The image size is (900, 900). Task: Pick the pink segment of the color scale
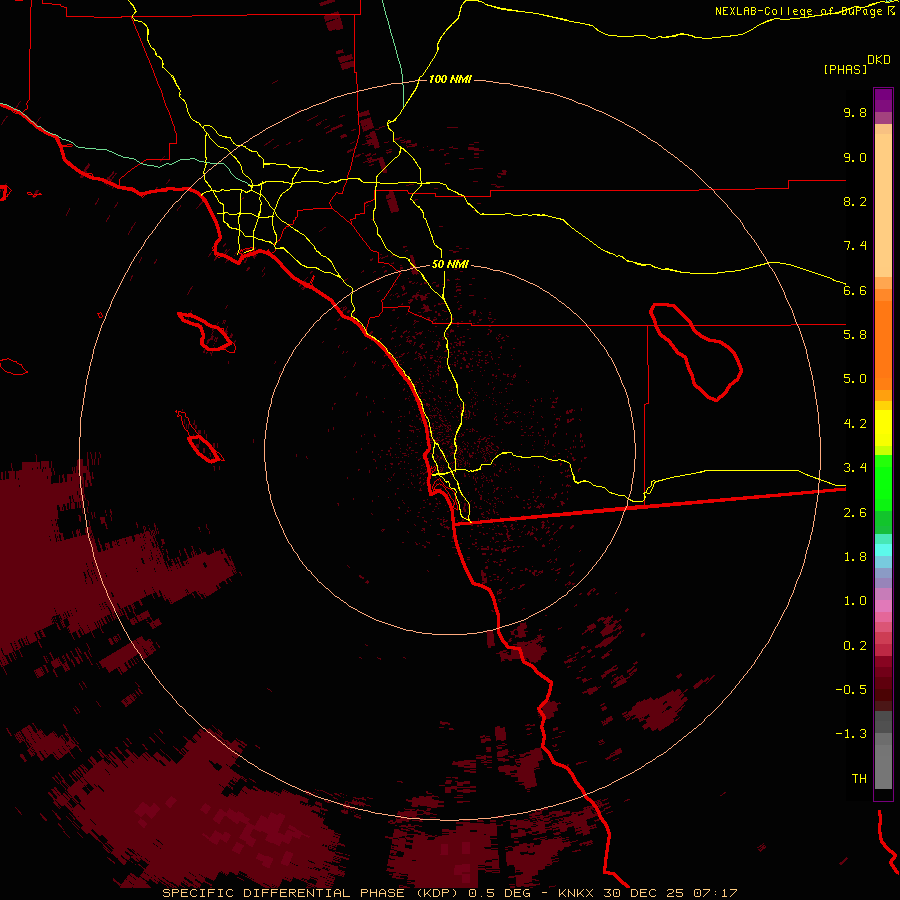click(x=883, y=606)
